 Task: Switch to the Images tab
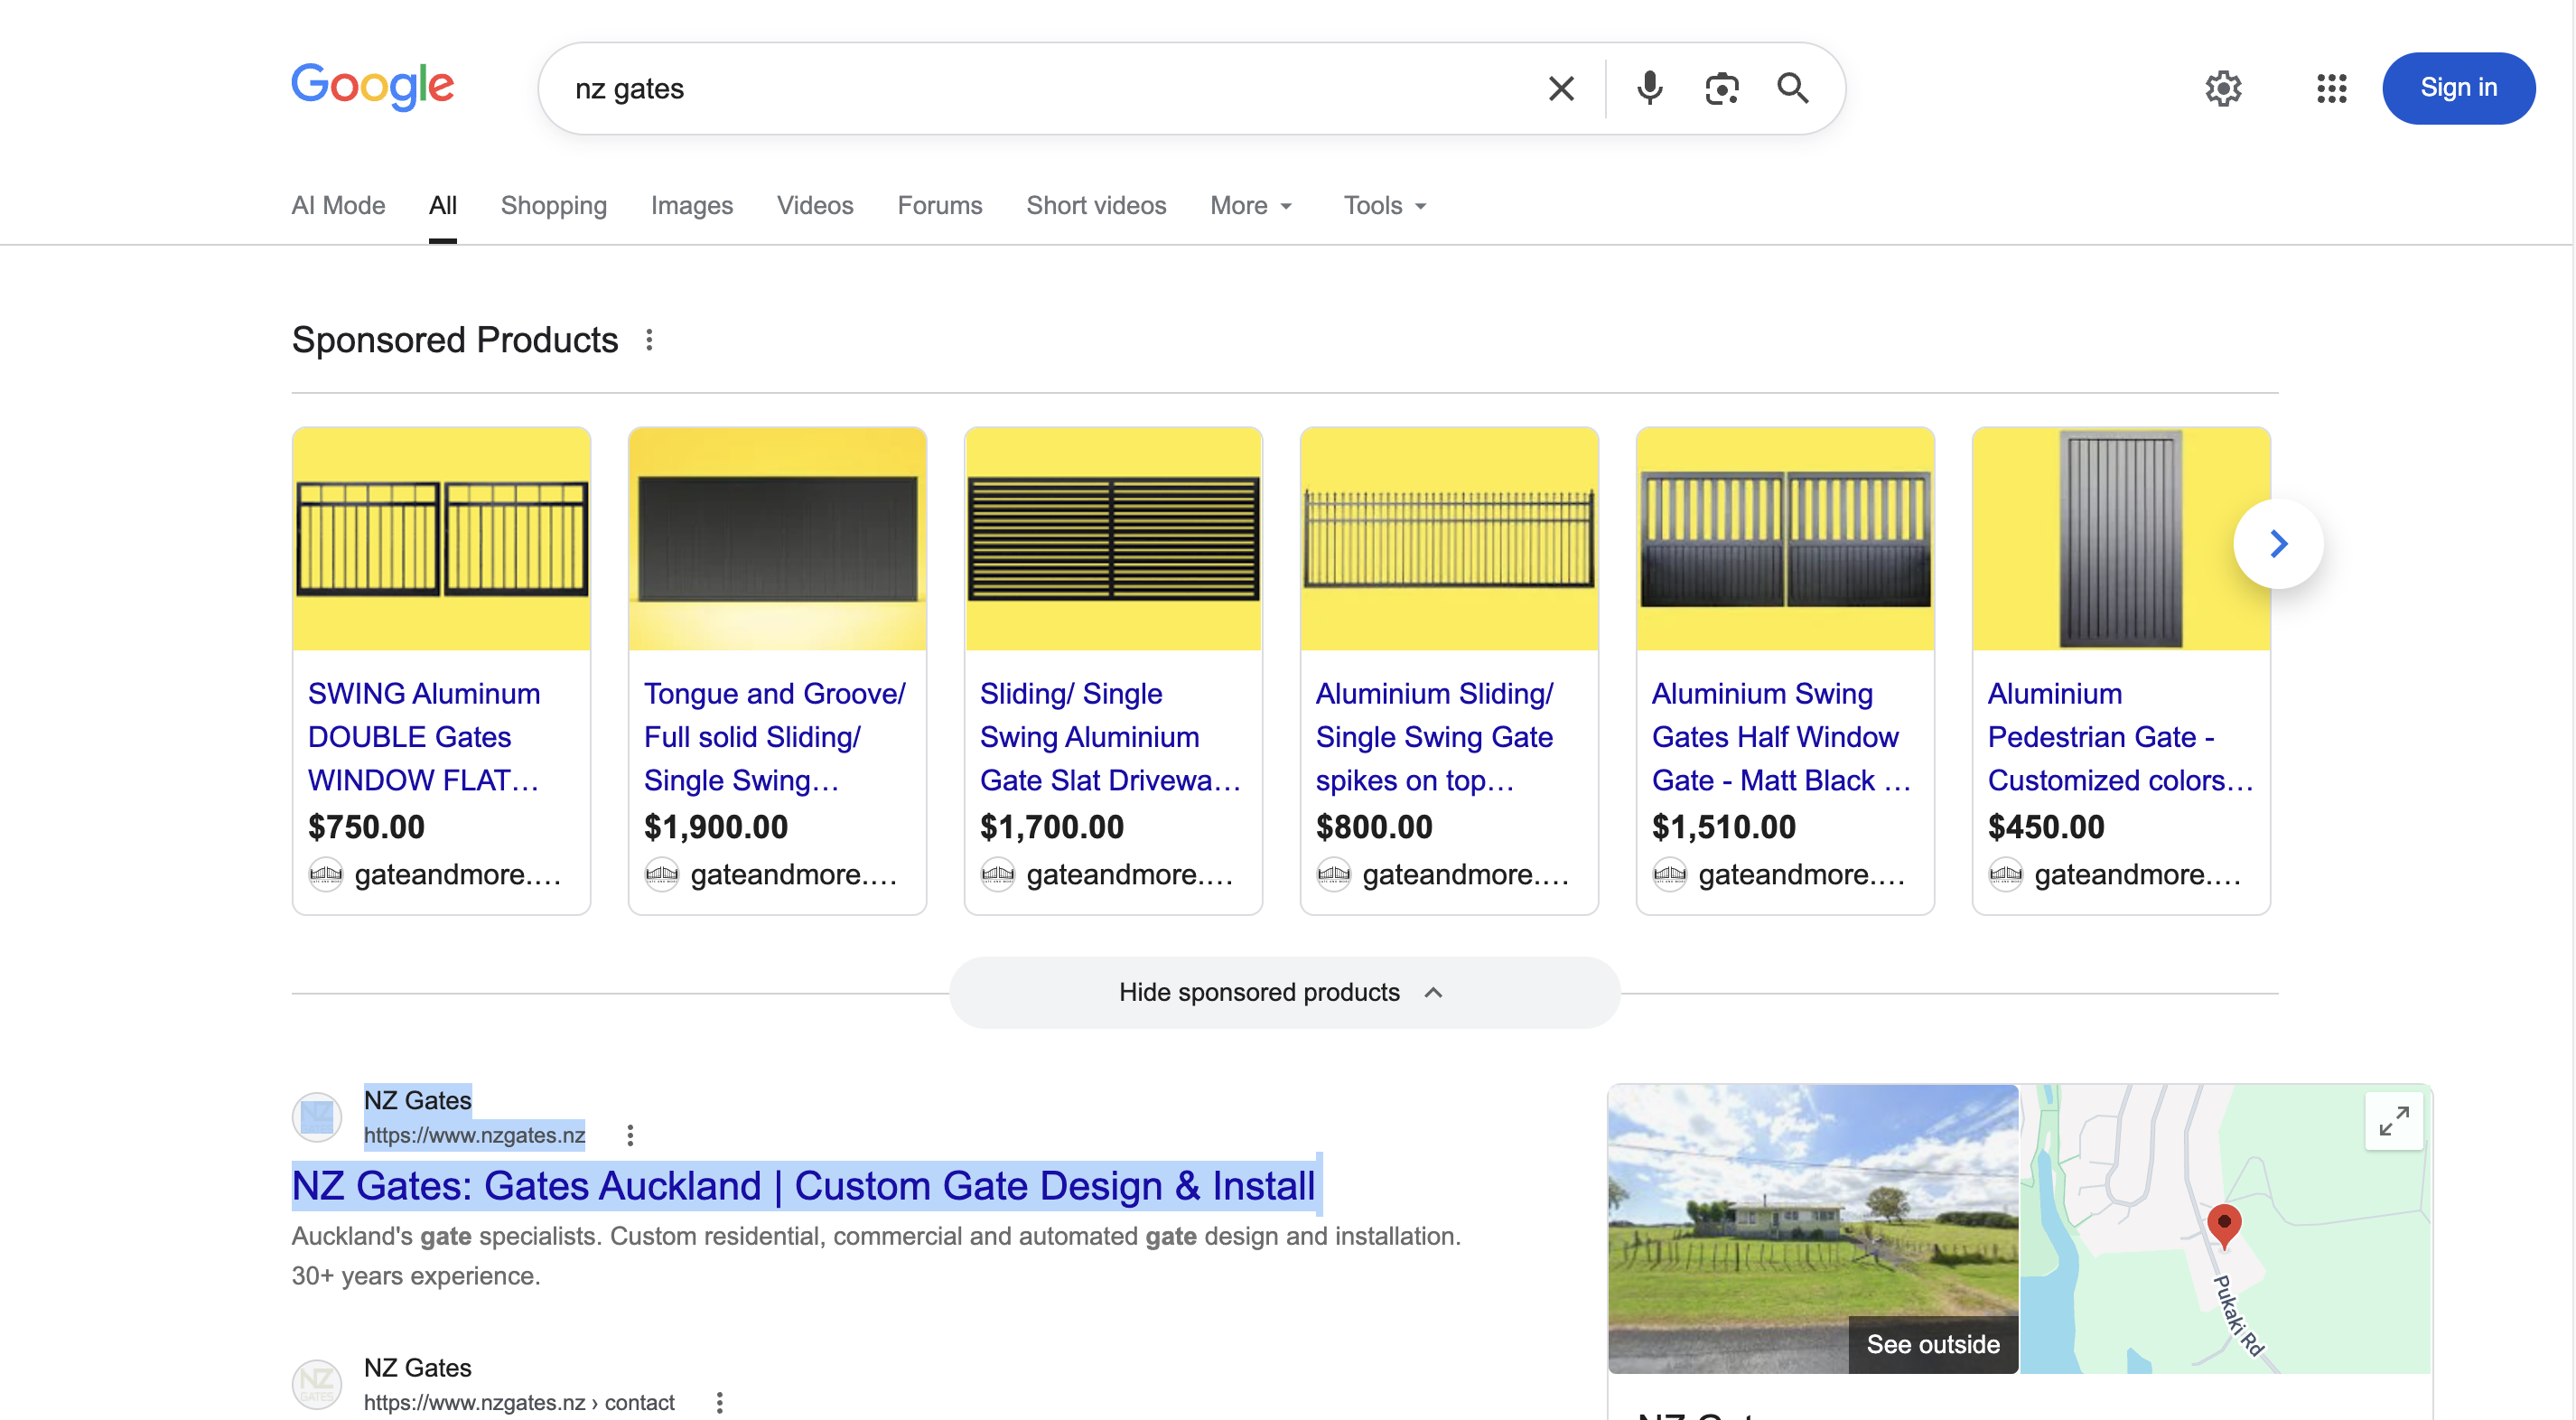tap(692, 205)
